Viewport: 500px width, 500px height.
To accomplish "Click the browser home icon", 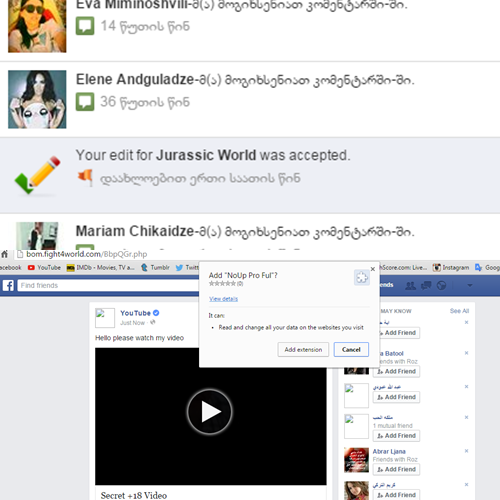I will [5, 254].
